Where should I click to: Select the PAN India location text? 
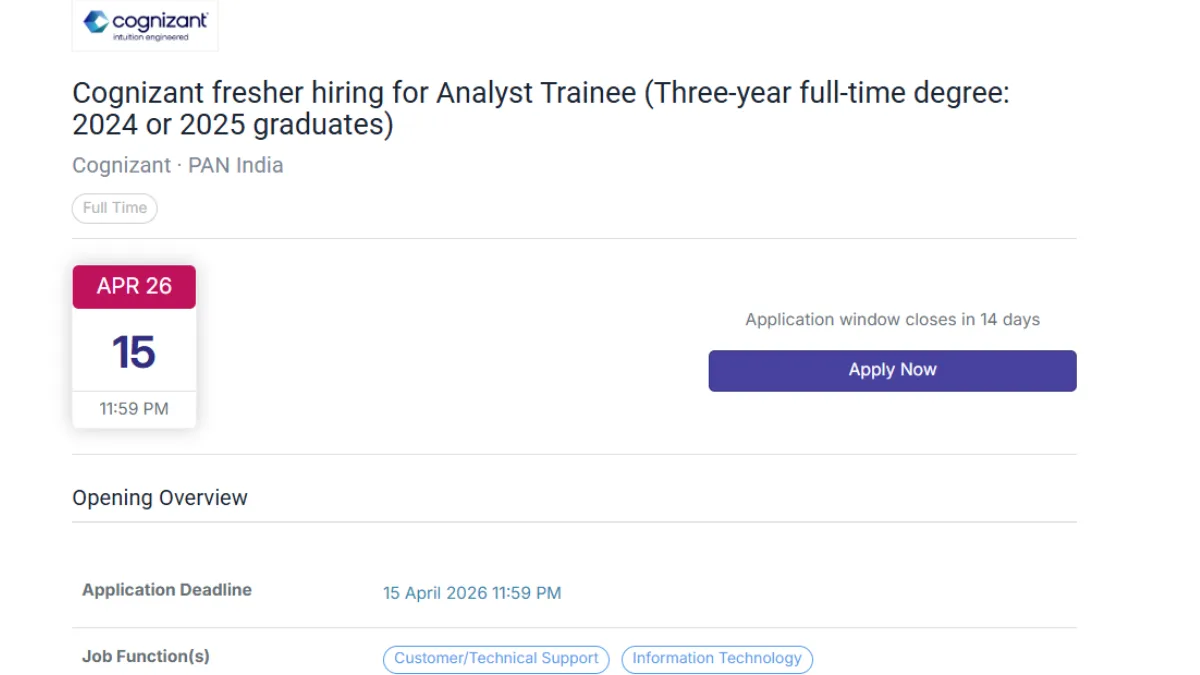[234, 165]
